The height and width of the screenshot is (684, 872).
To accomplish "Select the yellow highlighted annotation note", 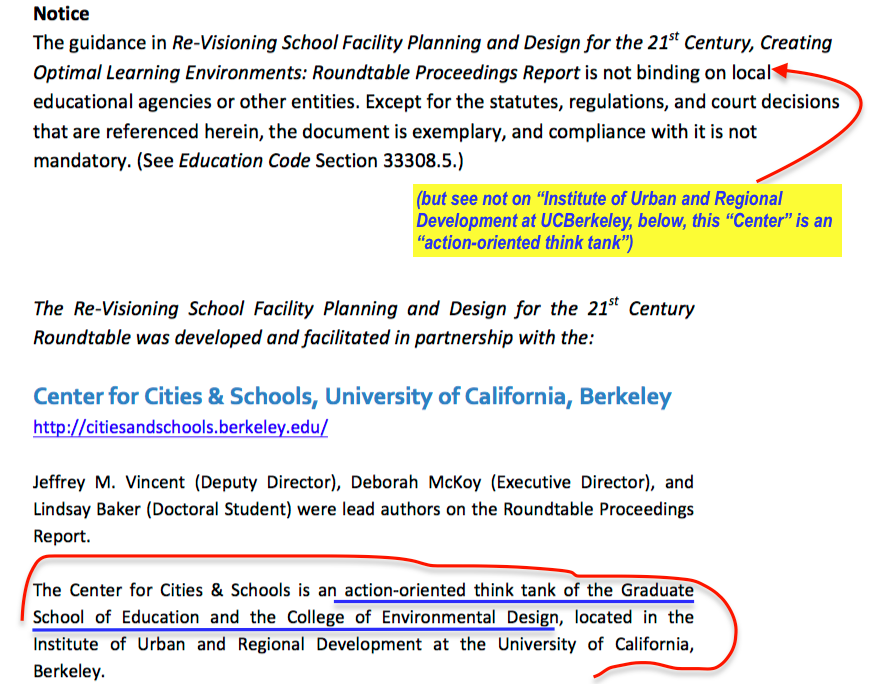I will (626, 221).
